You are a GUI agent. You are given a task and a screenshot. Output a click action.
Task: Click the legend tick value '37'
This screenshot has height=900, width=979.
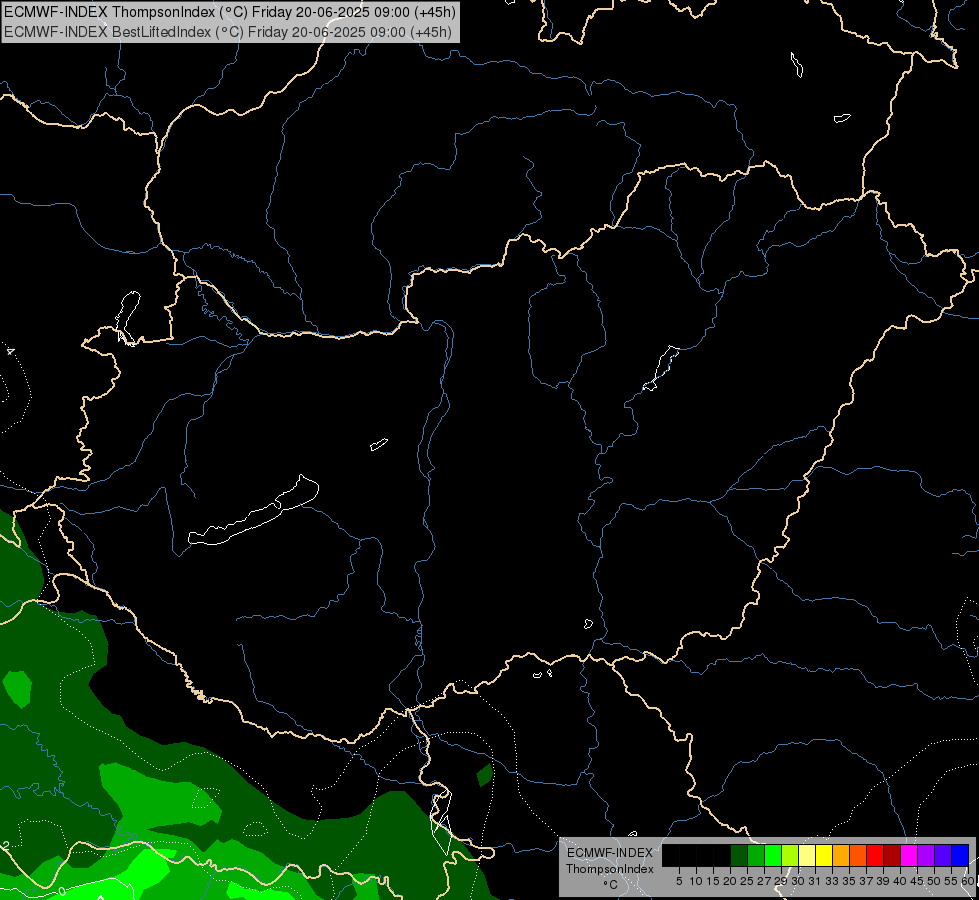point(865,881)
